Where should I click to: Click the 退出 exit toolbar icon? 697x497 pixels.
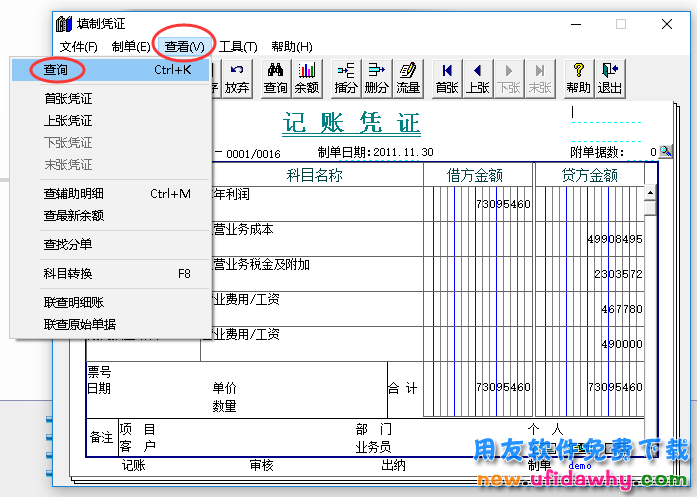(x=609, y=78)
